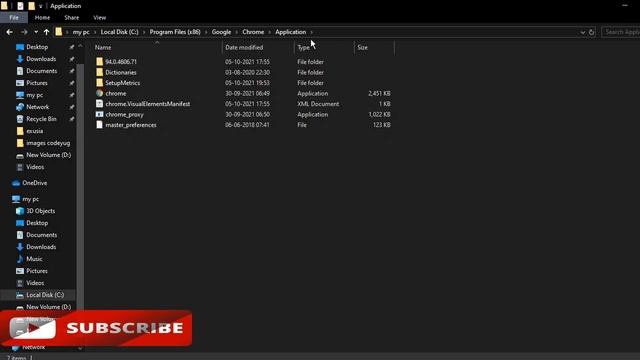Click 'Local Disk (C:)' breadcrumb
640x360 pixels.
120,32
